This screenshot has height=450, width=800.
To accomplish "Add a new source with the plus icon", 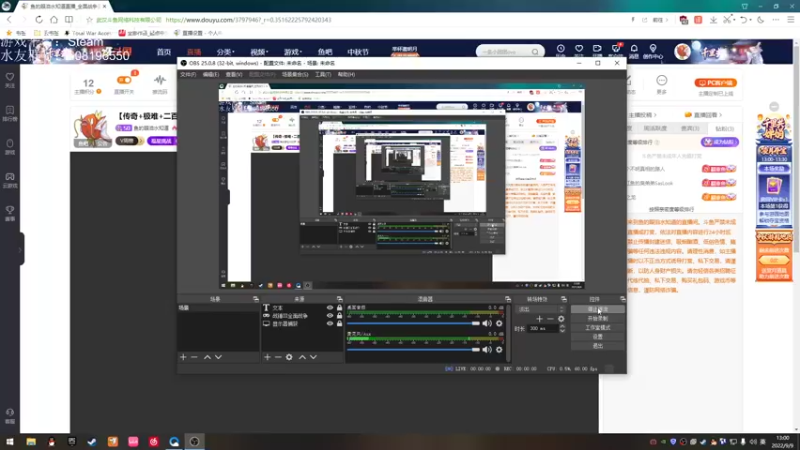I will 267,357.
